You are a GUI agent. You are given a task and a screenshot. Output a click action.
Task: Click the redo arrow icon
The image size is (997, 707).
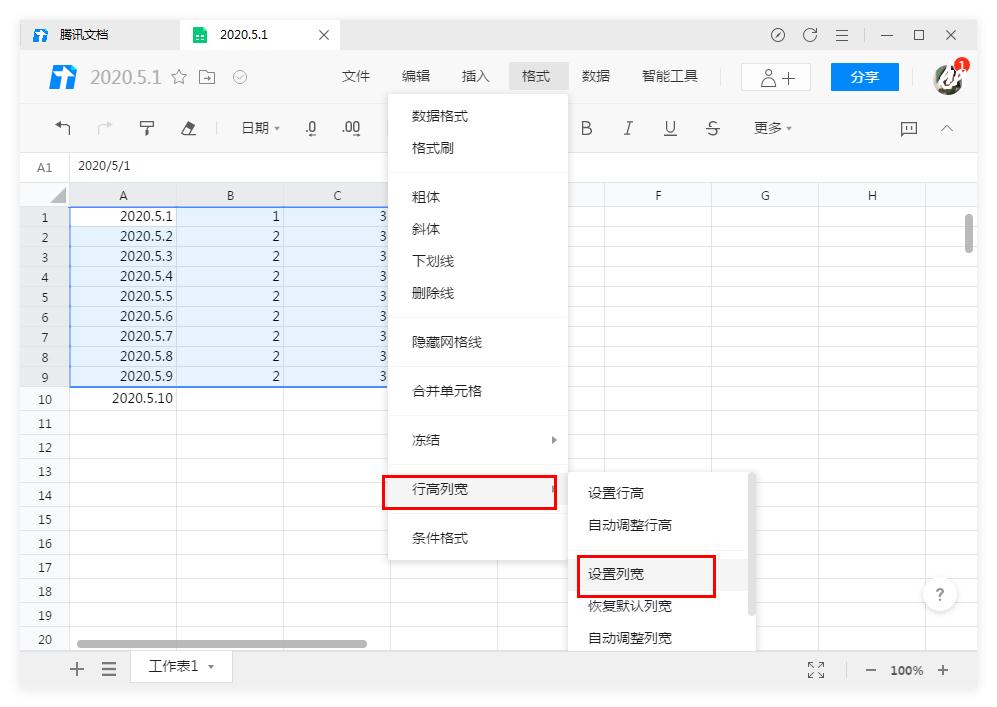104,128
